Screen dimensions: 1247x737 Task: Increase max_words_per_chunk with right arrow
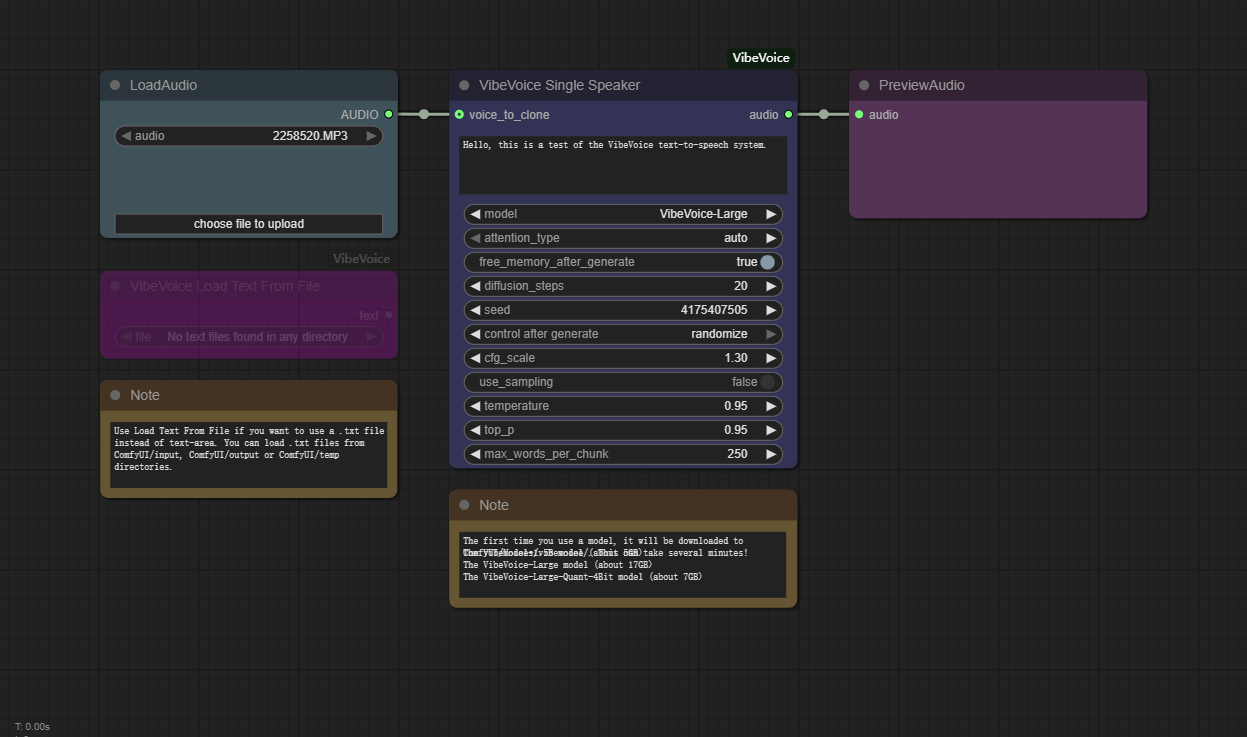[771, 454]
